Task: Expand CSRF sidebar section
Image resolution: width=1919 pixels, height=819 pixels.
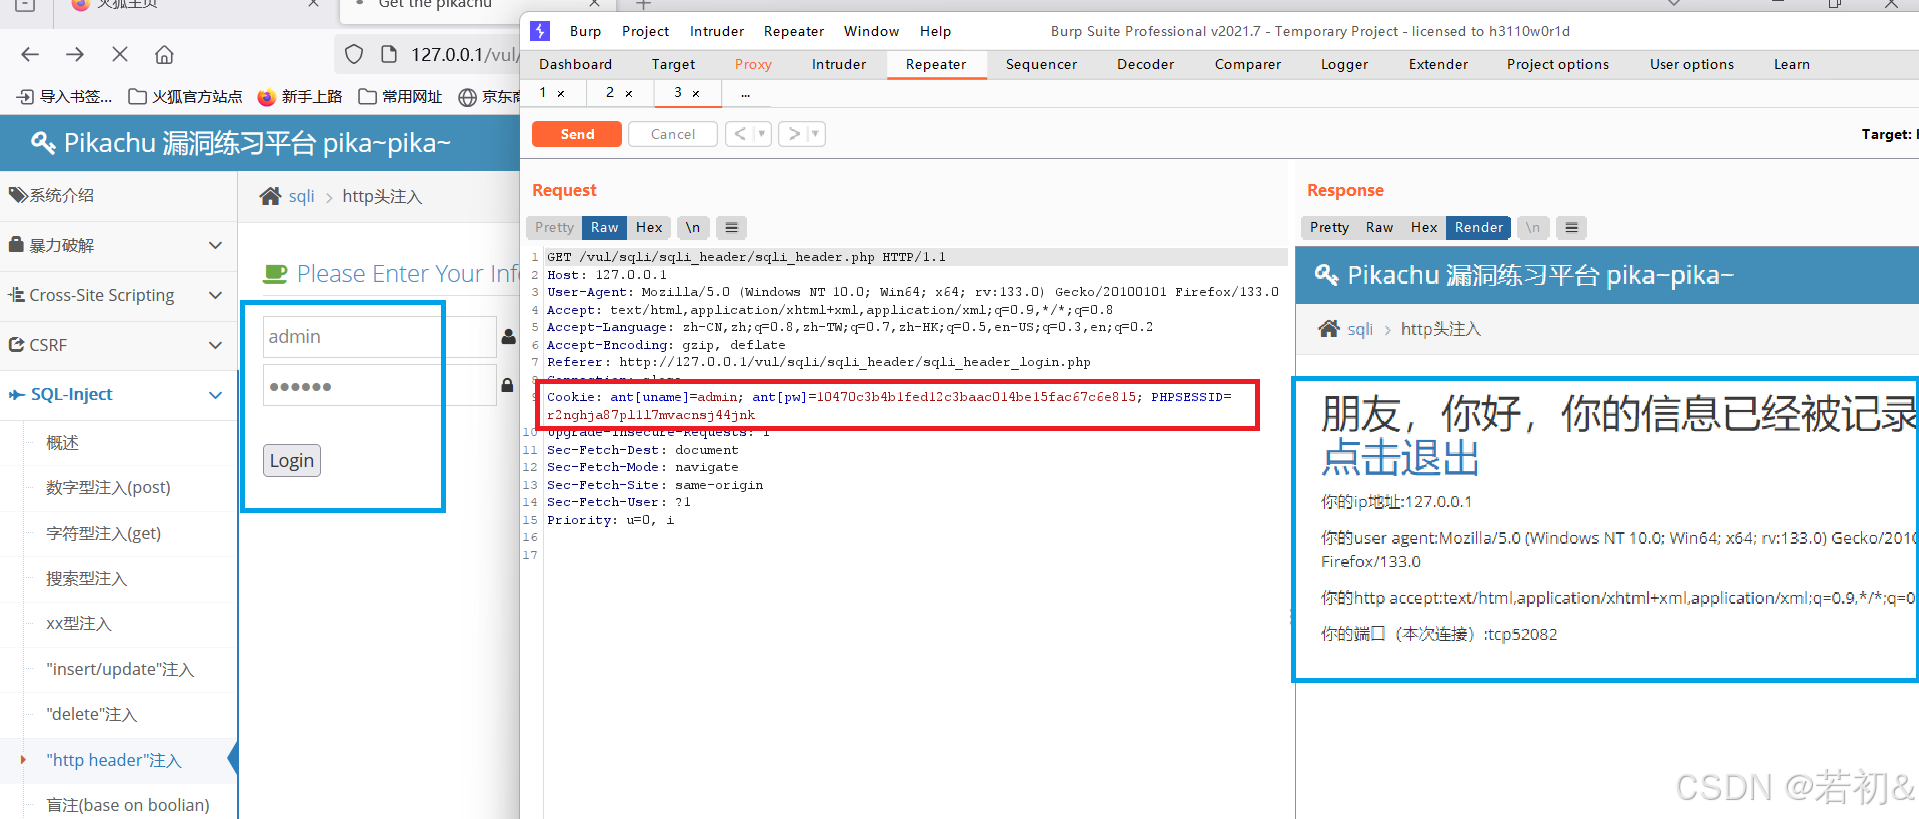Action: click(x=118, y=345)
